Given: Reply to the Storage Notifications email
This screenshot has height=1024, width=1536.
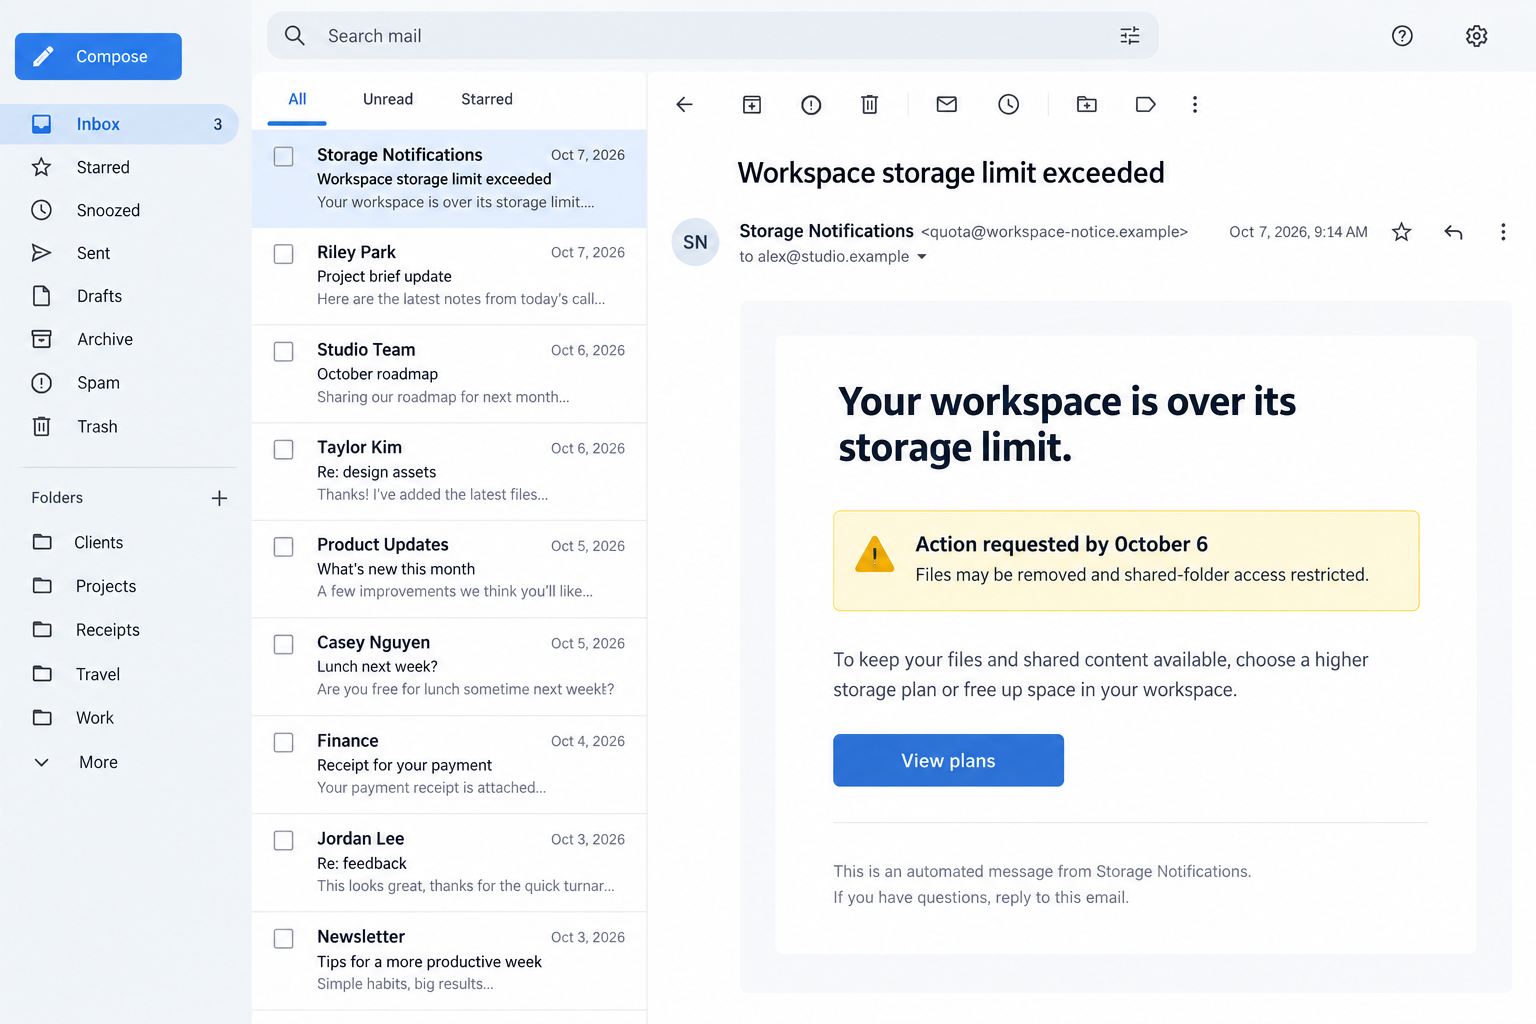Looking at the screenshot, I should tap(1454, 232).
